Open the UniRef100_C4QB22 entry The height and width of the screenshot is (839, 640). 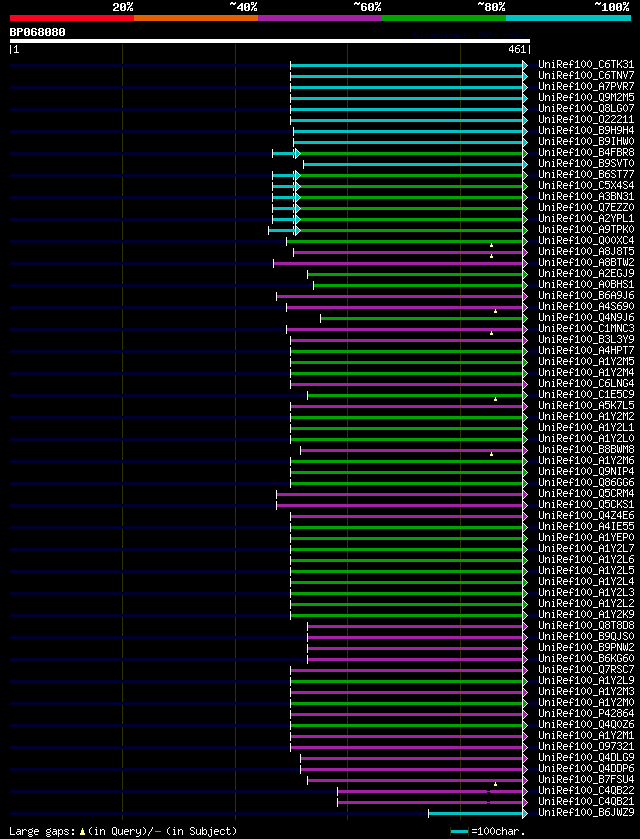(x=586, y=790)
